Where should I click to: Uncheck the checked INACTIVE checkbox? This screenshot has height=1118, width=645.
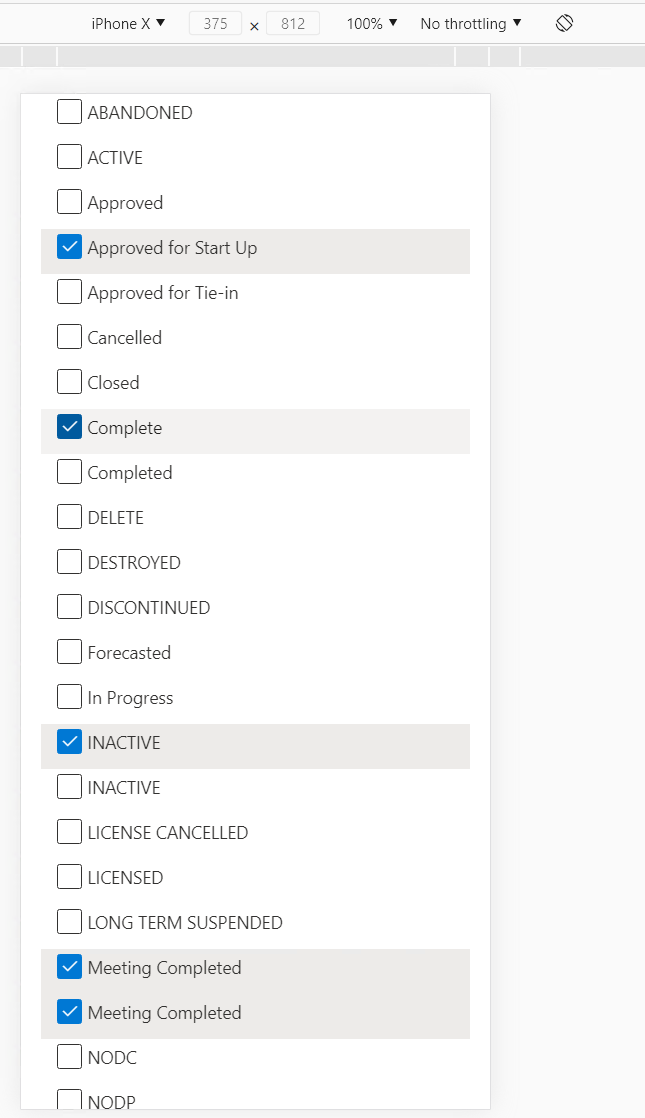(69, 742)
